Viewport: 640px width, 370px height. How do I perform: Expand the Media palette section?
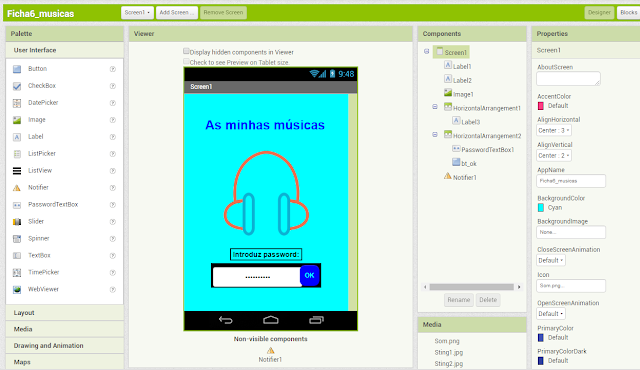pyautogui.click(x=64, y=329)
